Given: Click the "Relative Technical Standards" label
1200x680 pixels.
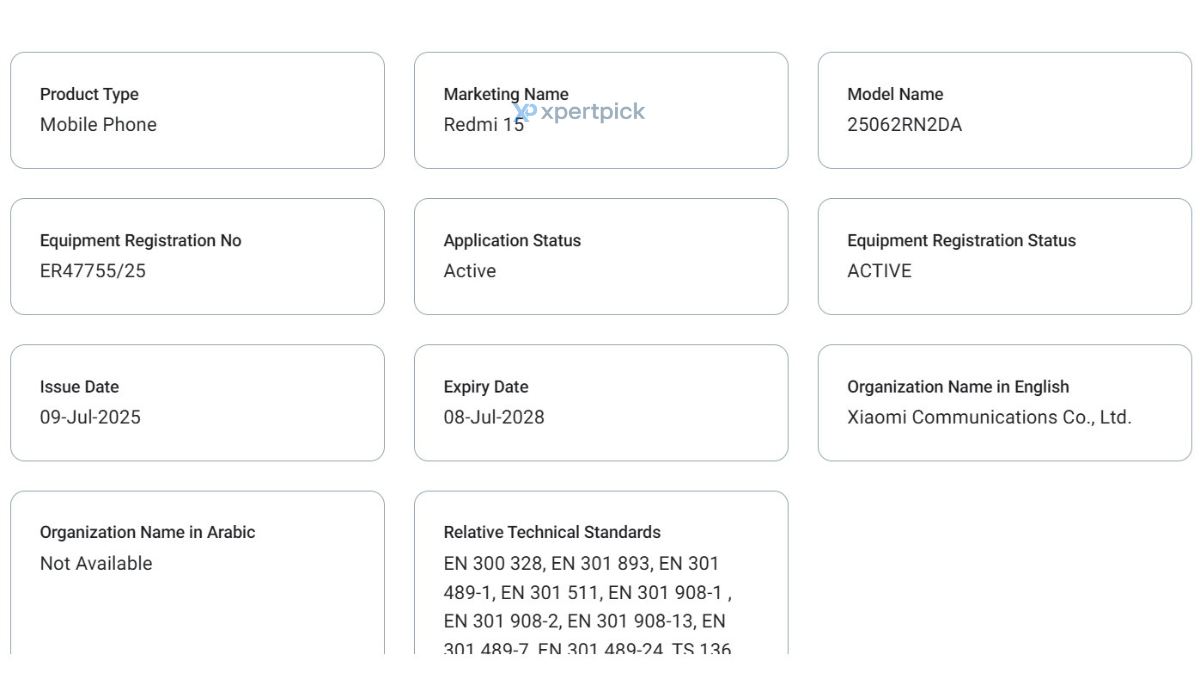Looking at the screenshot, I should click(x=552, y=532).
